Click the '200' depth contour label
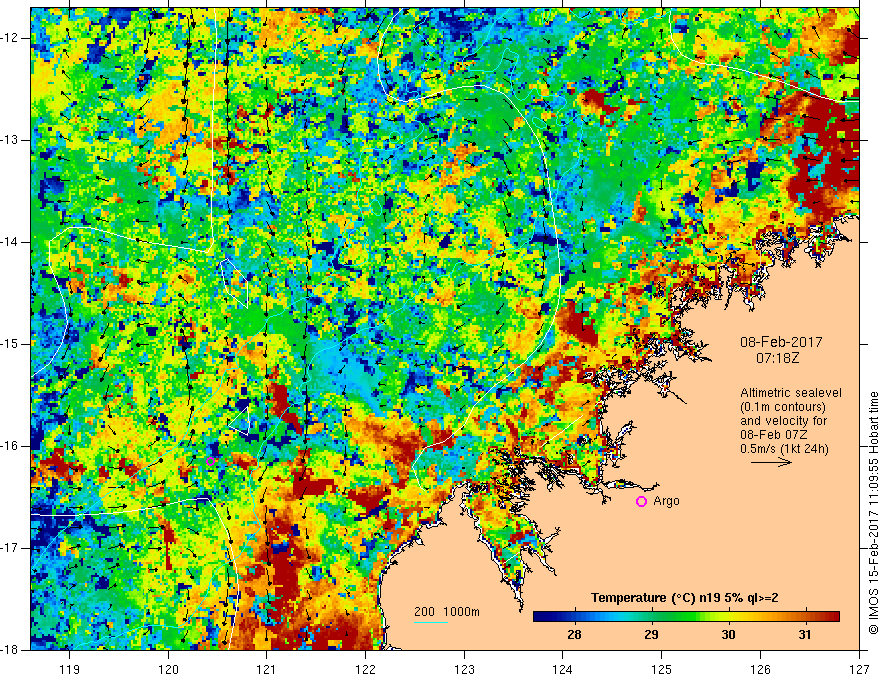This screenshot has height=680, width=880. (424, 612)
